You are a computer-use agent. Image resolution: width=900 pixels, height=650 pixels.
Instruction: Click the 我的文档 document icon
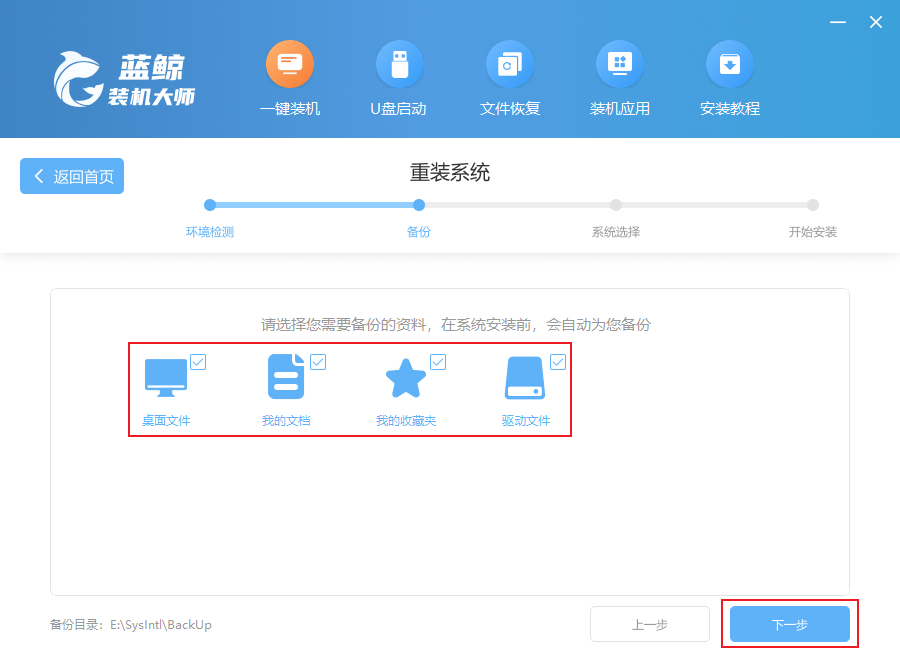pyautogui.click(x=285, y=379)
